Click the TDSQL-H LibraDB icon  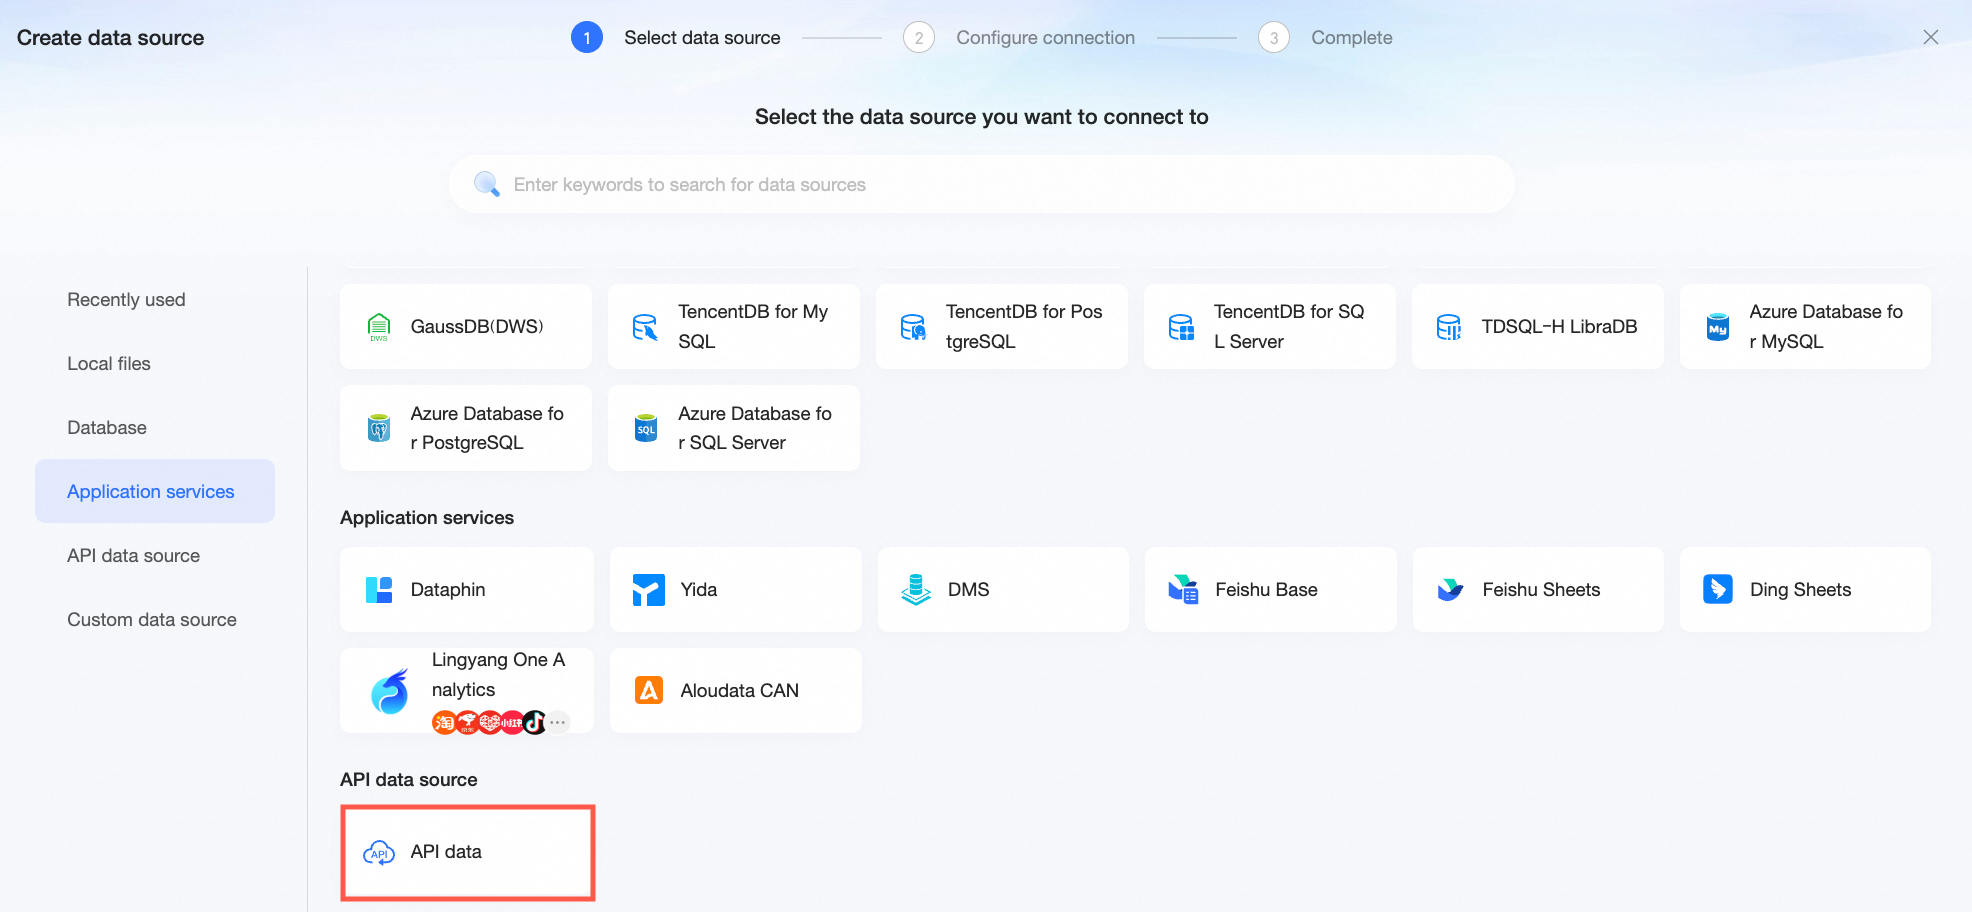point(1449,327)
